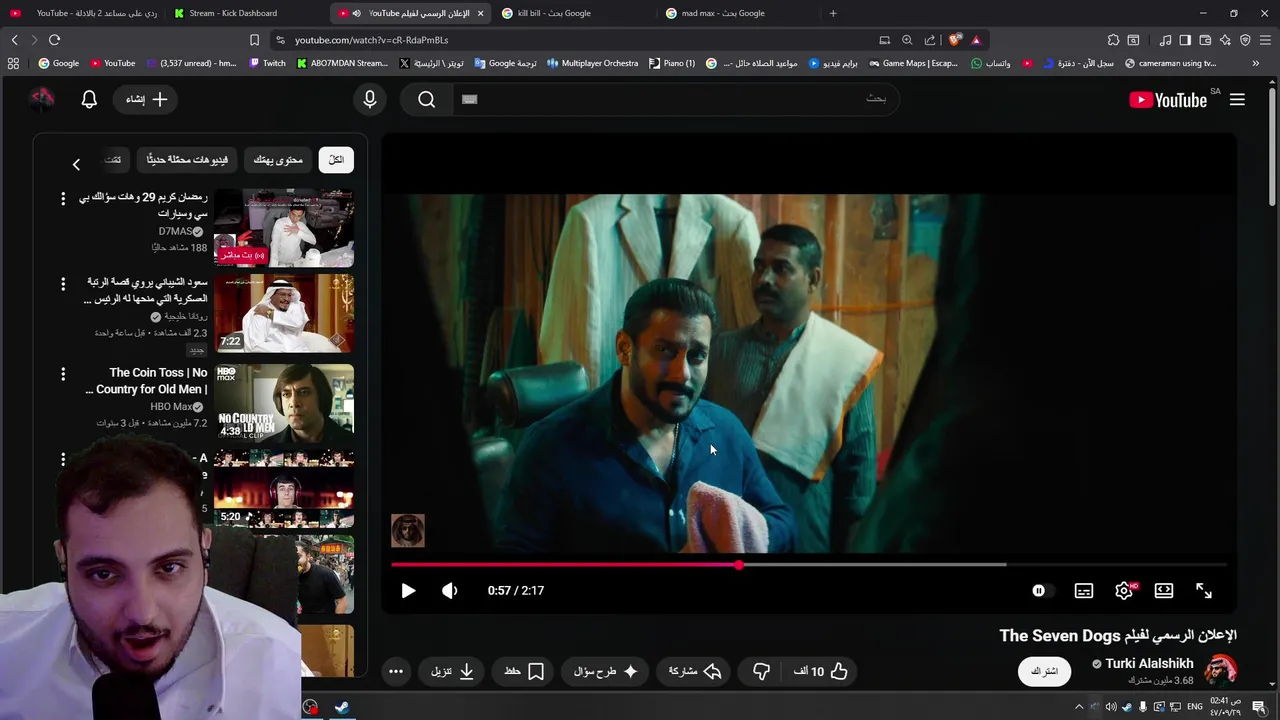The height and width of the screenshot is (720, 1280).
Task: Open the Twitch bookmark
Action: pos(267,63)
